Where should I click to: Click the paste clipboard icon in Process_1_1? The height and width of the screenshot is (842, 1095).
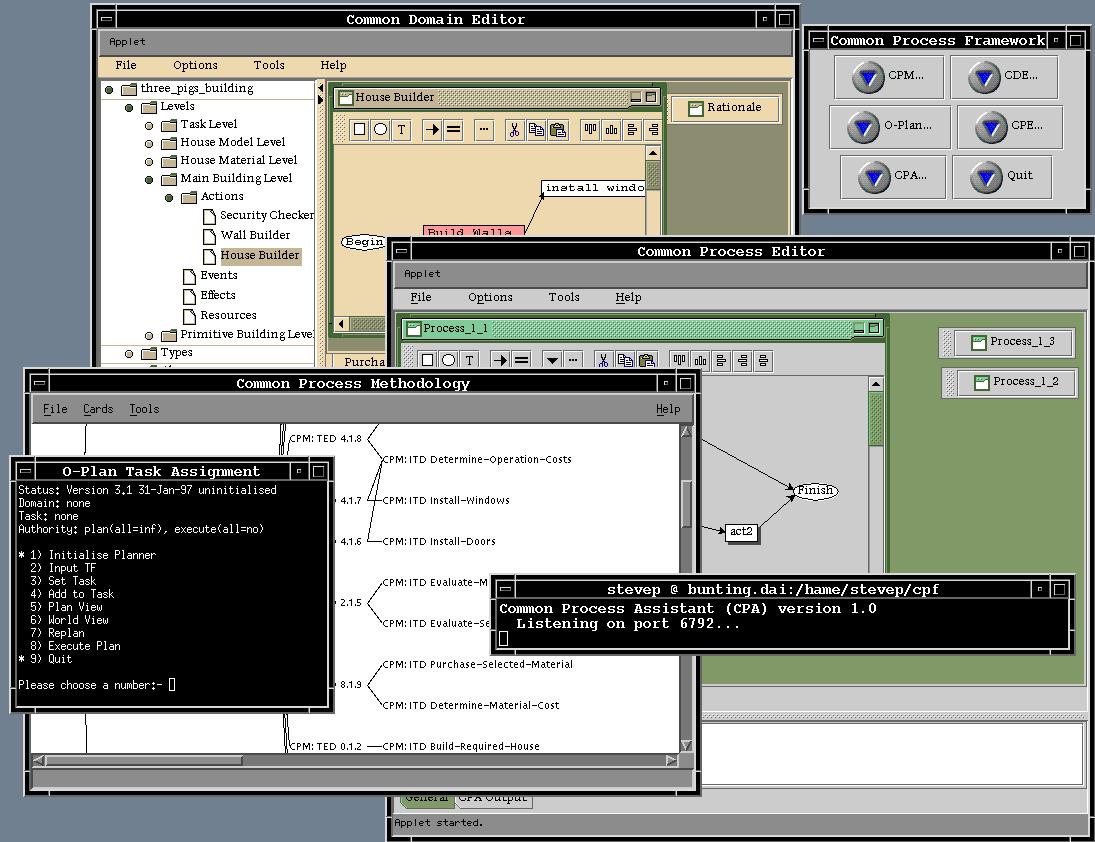point(647,361)
